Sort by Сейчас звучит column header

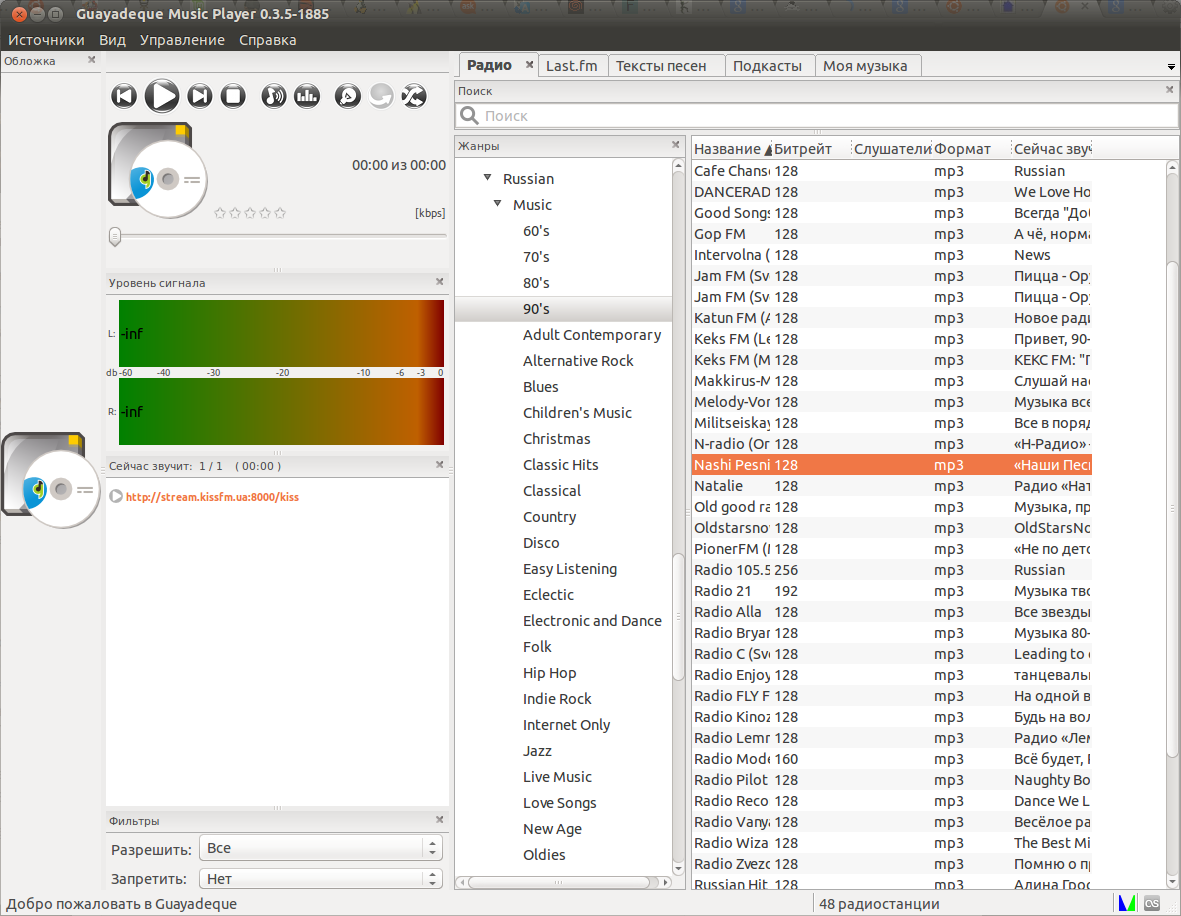(1052, 148)
